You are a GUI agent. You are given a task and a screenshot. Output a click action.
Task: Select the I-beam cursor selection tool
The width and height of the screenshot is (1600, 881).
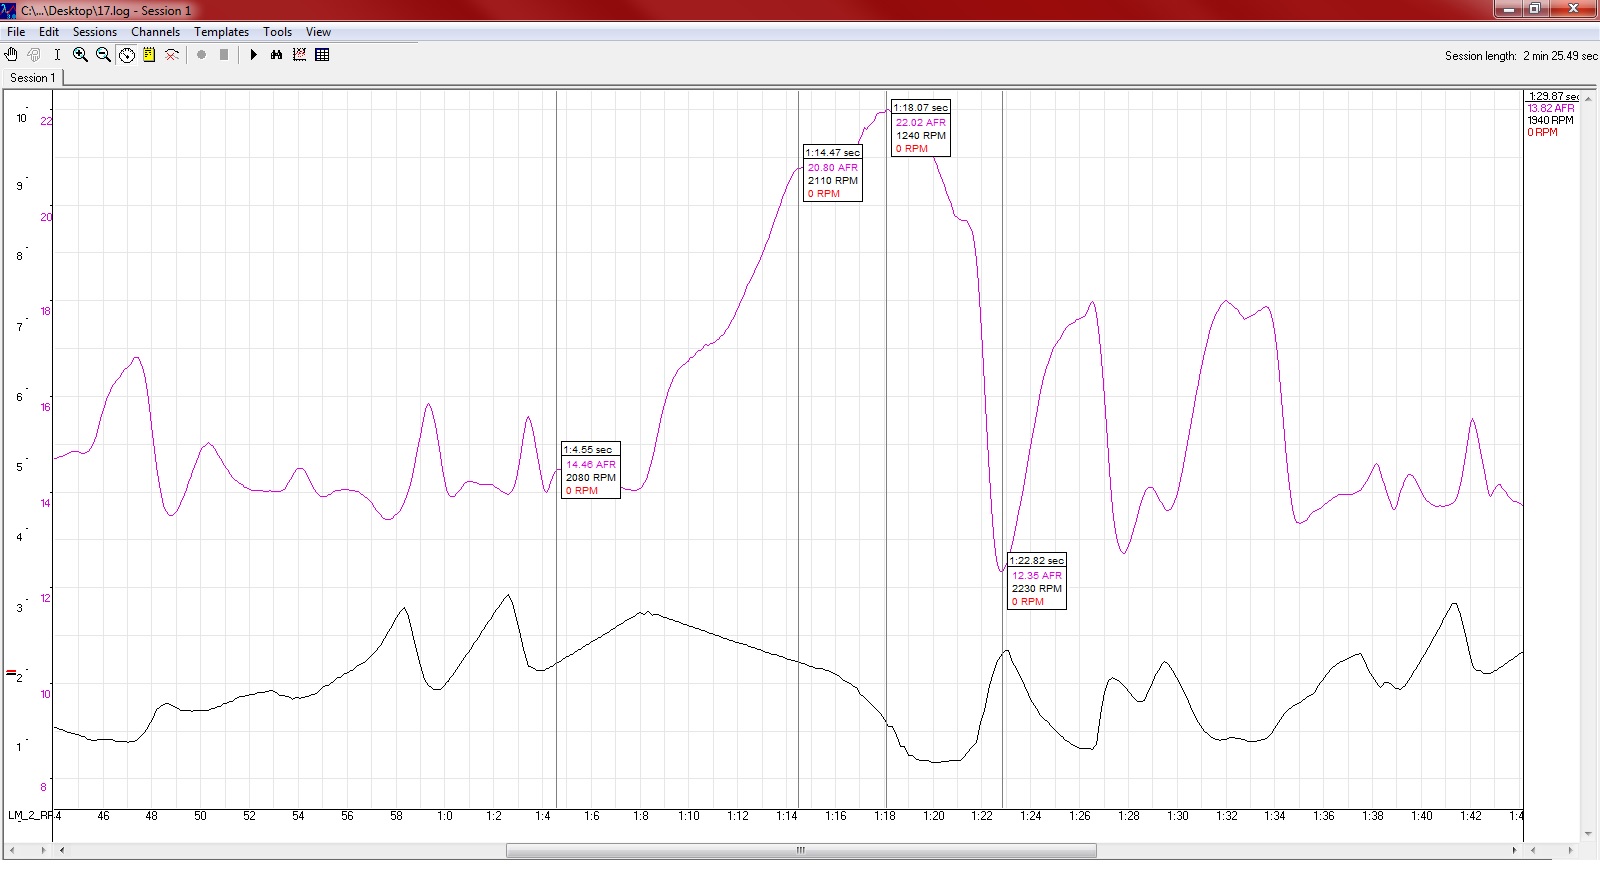pos(57,55)
